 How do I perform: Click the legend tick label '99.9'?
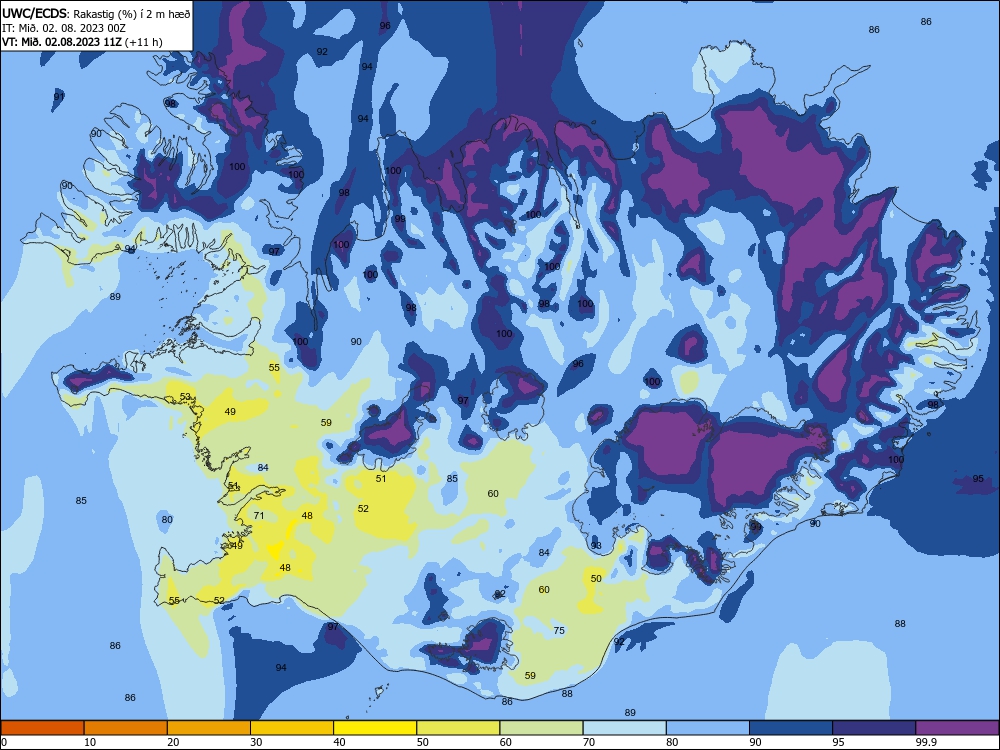[x=925, y=742]
